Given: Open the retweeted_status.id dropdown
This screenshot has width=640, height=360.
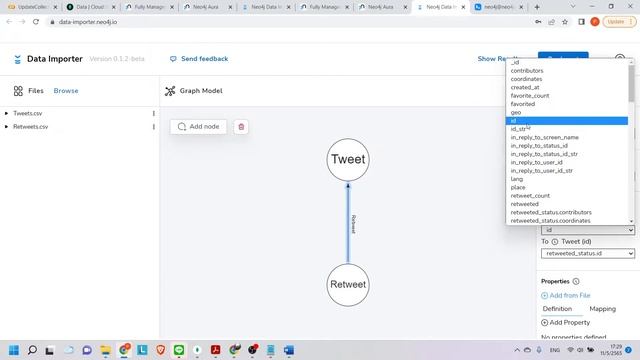Looking at the screenshot, I should tap(588, 253).
